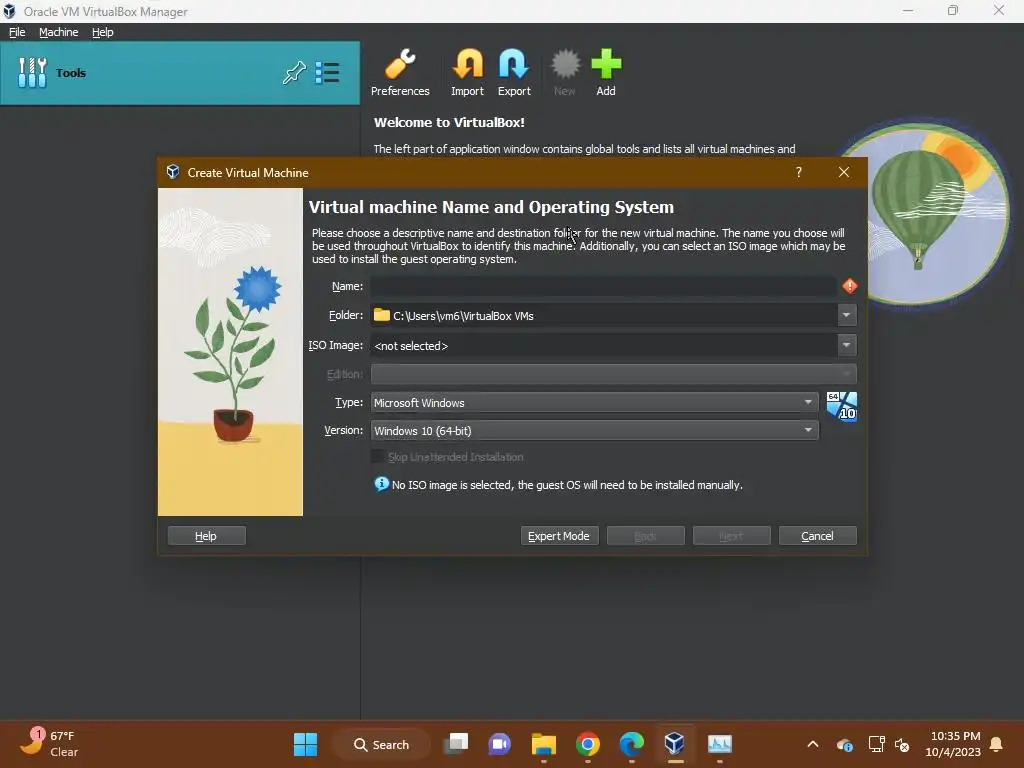
Task: Open the Tools list menu icon
Action: pos(327,72)
